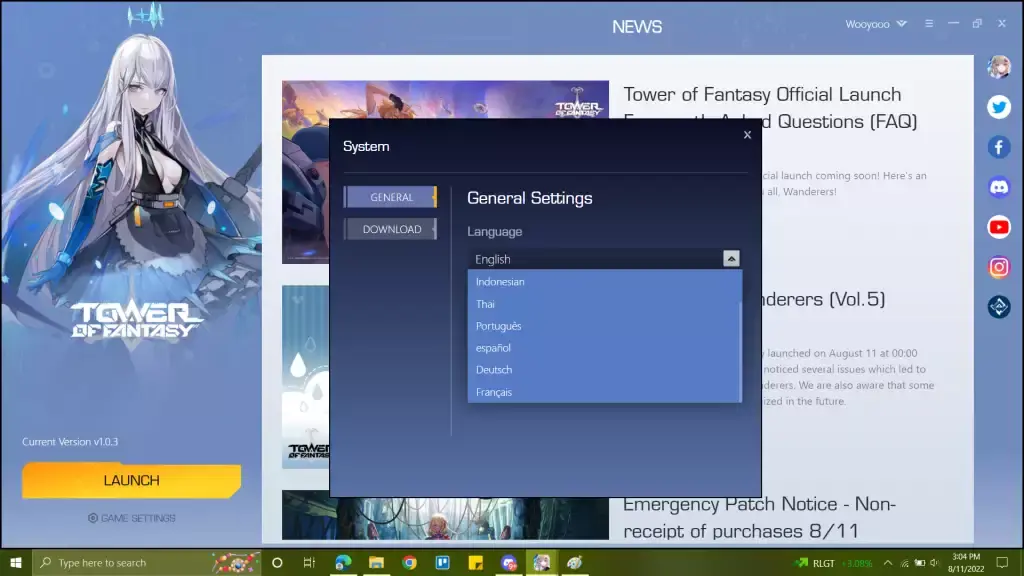The height and width of the screenshot is (576, 1024).
Task: Open the Twitter social link
Action: [999, 106]
